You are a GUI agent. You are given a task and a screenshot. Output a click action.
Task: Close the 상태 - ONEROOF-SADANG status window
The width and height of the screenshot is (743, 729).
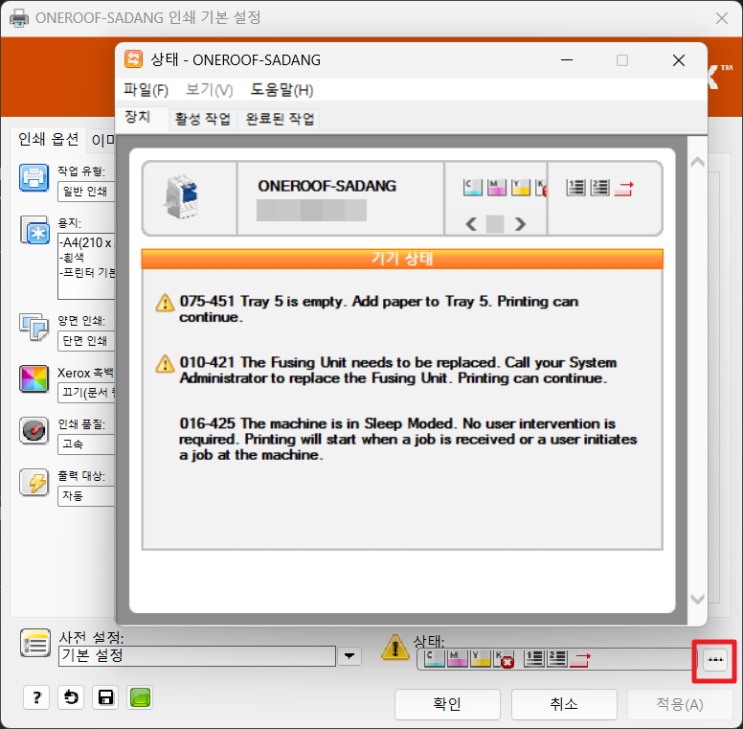[679, 60]
